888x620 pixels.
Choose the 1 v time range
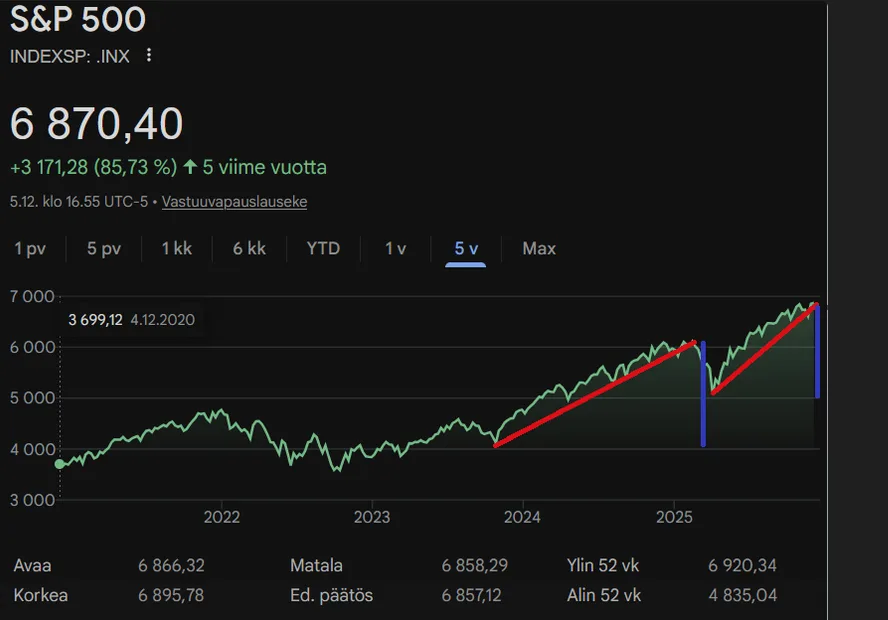(x=396, y=249)
